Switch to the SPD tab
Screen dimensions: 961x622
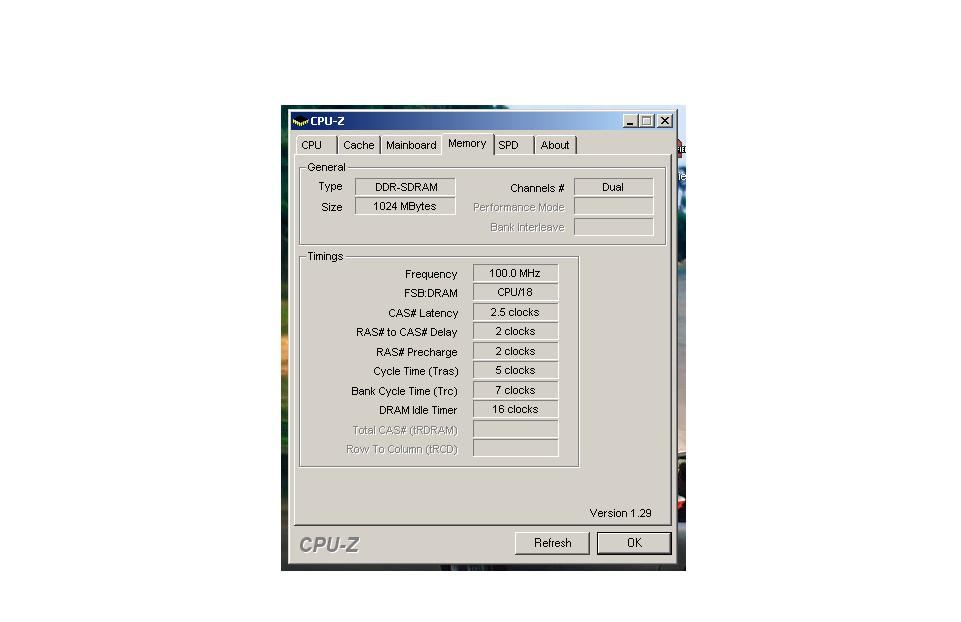pos(514,145)
